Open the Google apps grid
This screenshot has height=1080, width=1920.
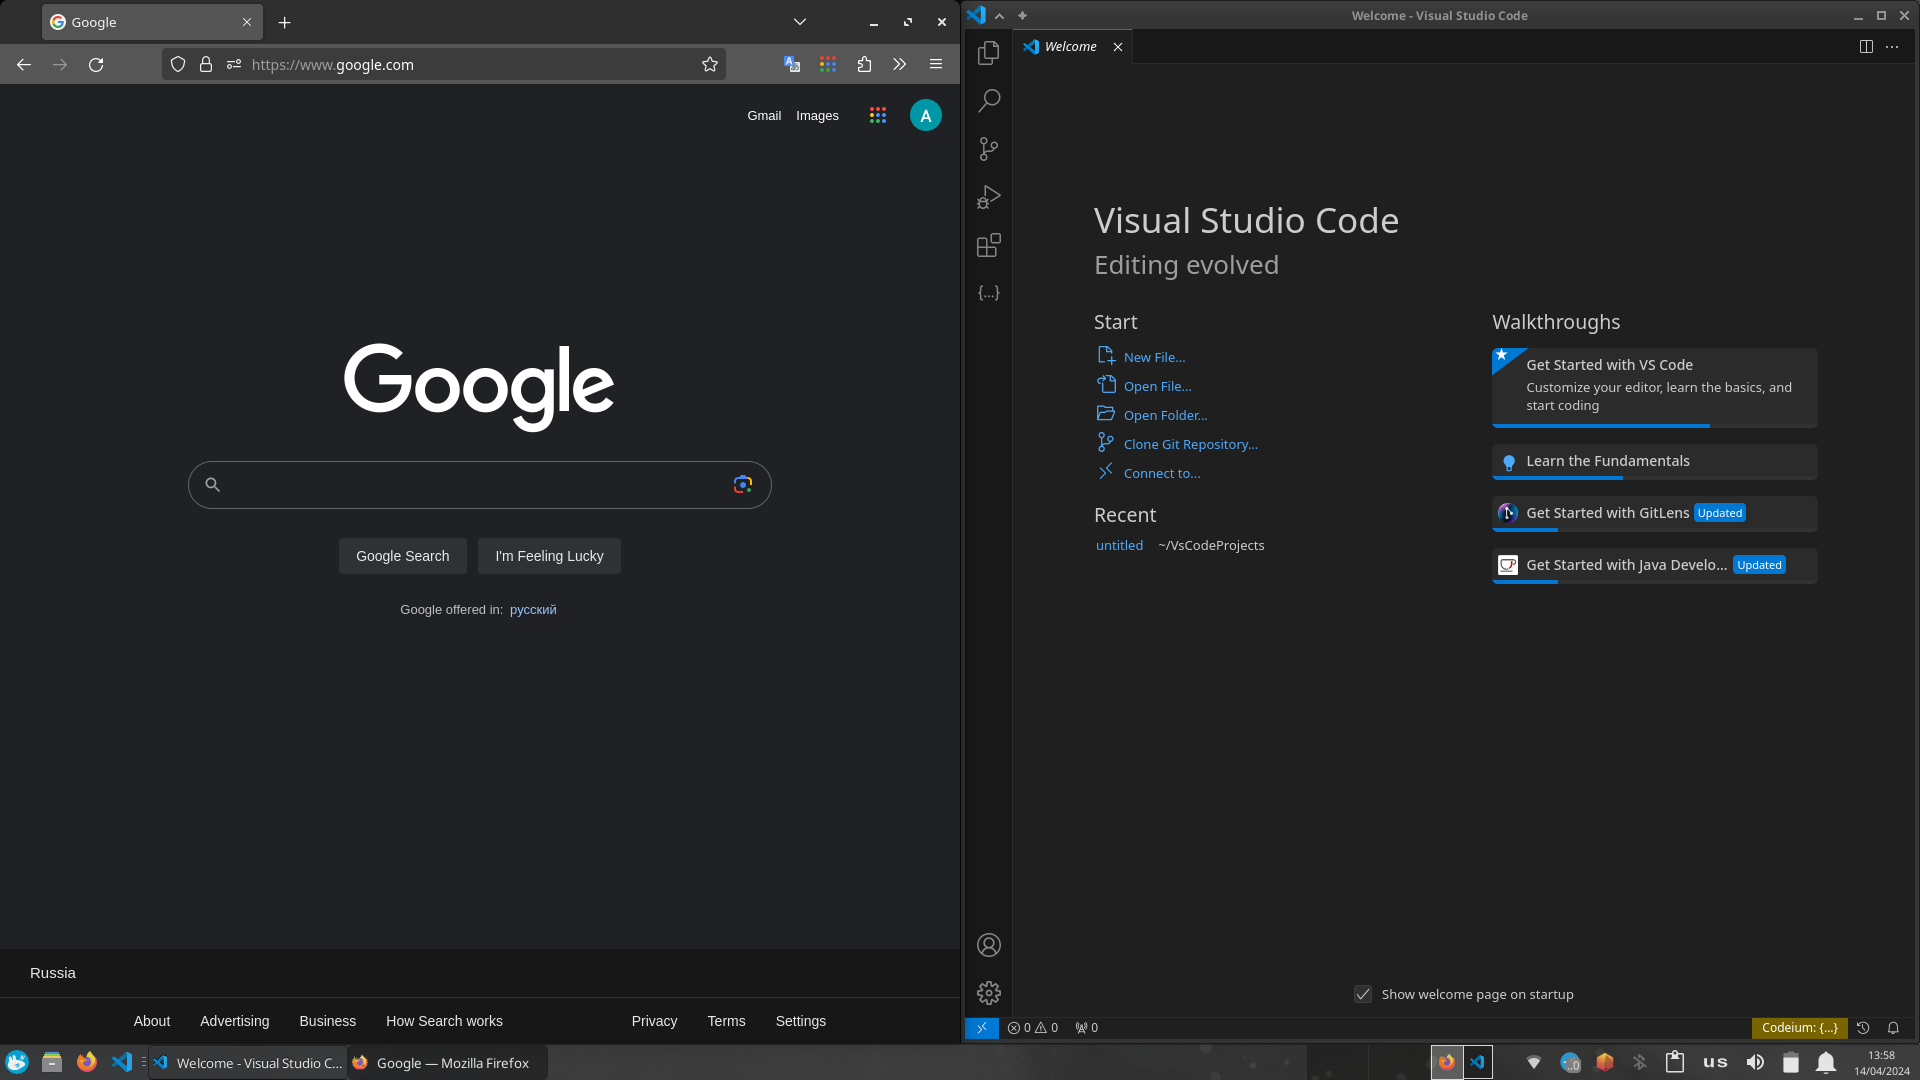pyautogui.click(x=878, y=116)
